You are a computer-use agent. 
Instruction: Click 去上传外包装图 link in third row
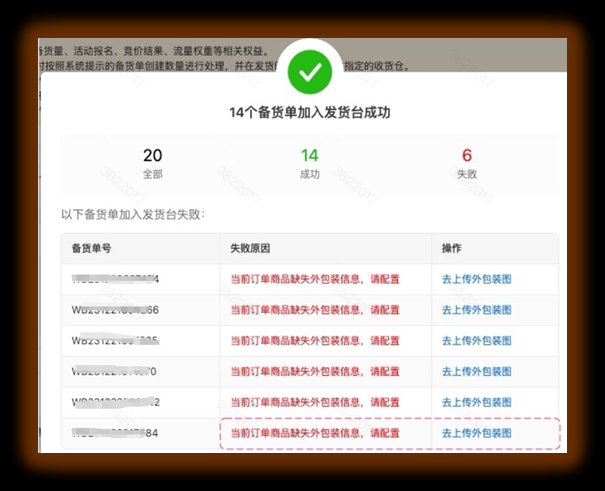coord(476,341)
